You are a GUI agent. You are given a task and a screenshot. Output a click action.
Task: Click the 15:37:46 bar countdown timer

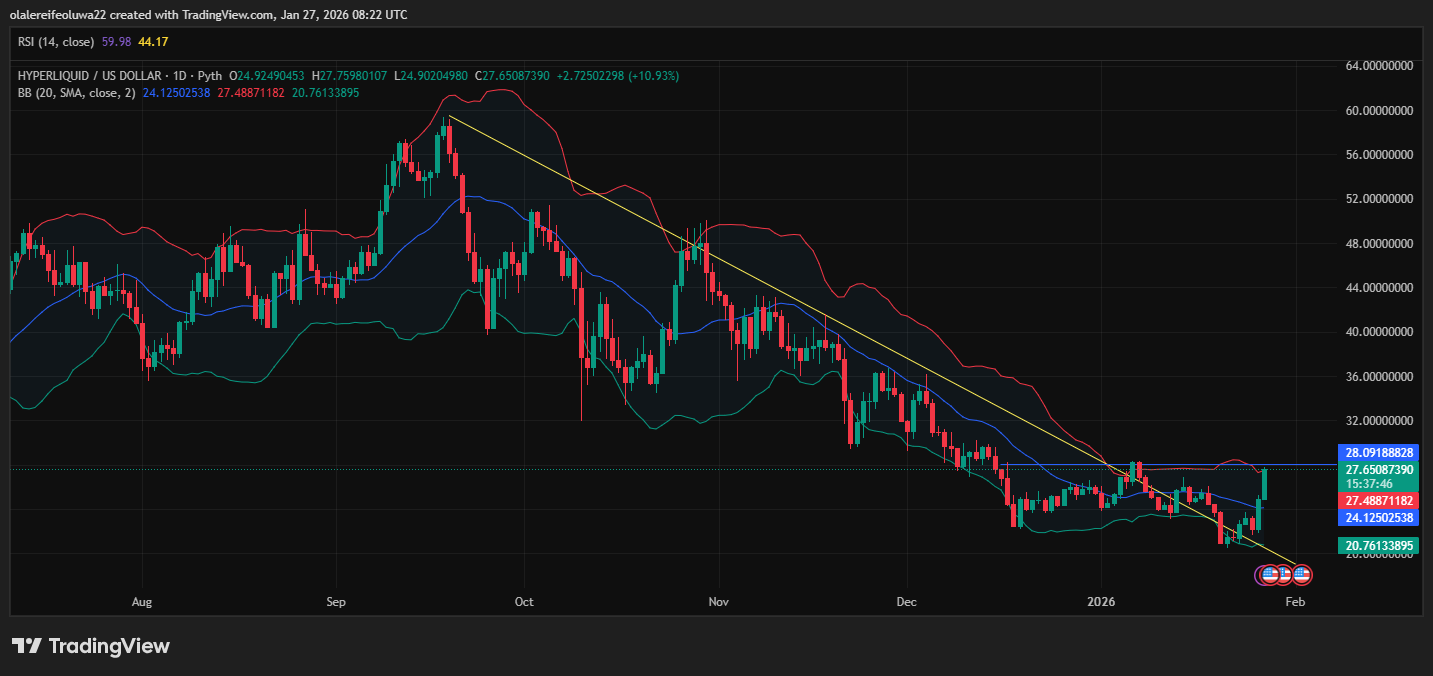pos(1368,482)
